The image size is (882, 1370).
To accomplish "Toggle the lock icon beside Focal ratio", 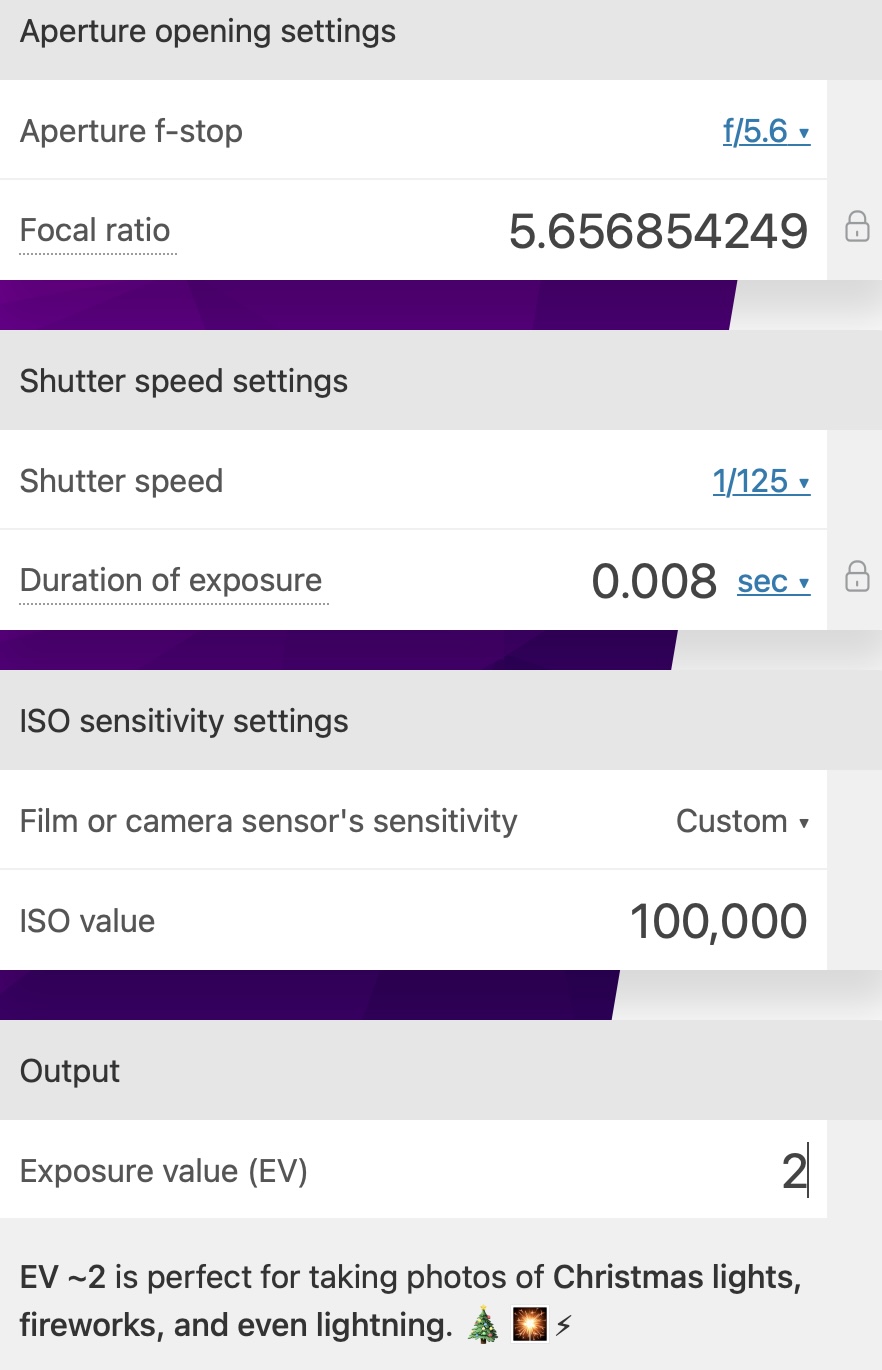I will click(857, 227).
